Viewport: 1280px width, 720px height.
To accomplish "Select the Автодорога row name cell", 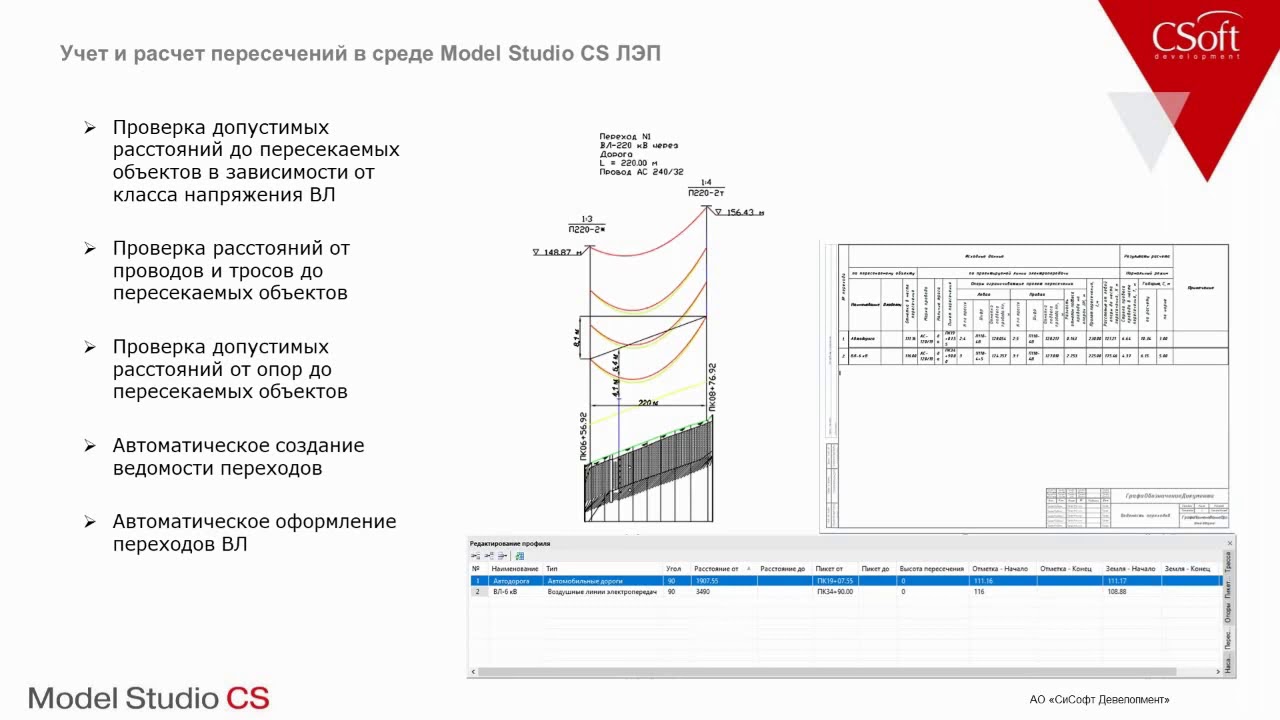I will (516, 581).
